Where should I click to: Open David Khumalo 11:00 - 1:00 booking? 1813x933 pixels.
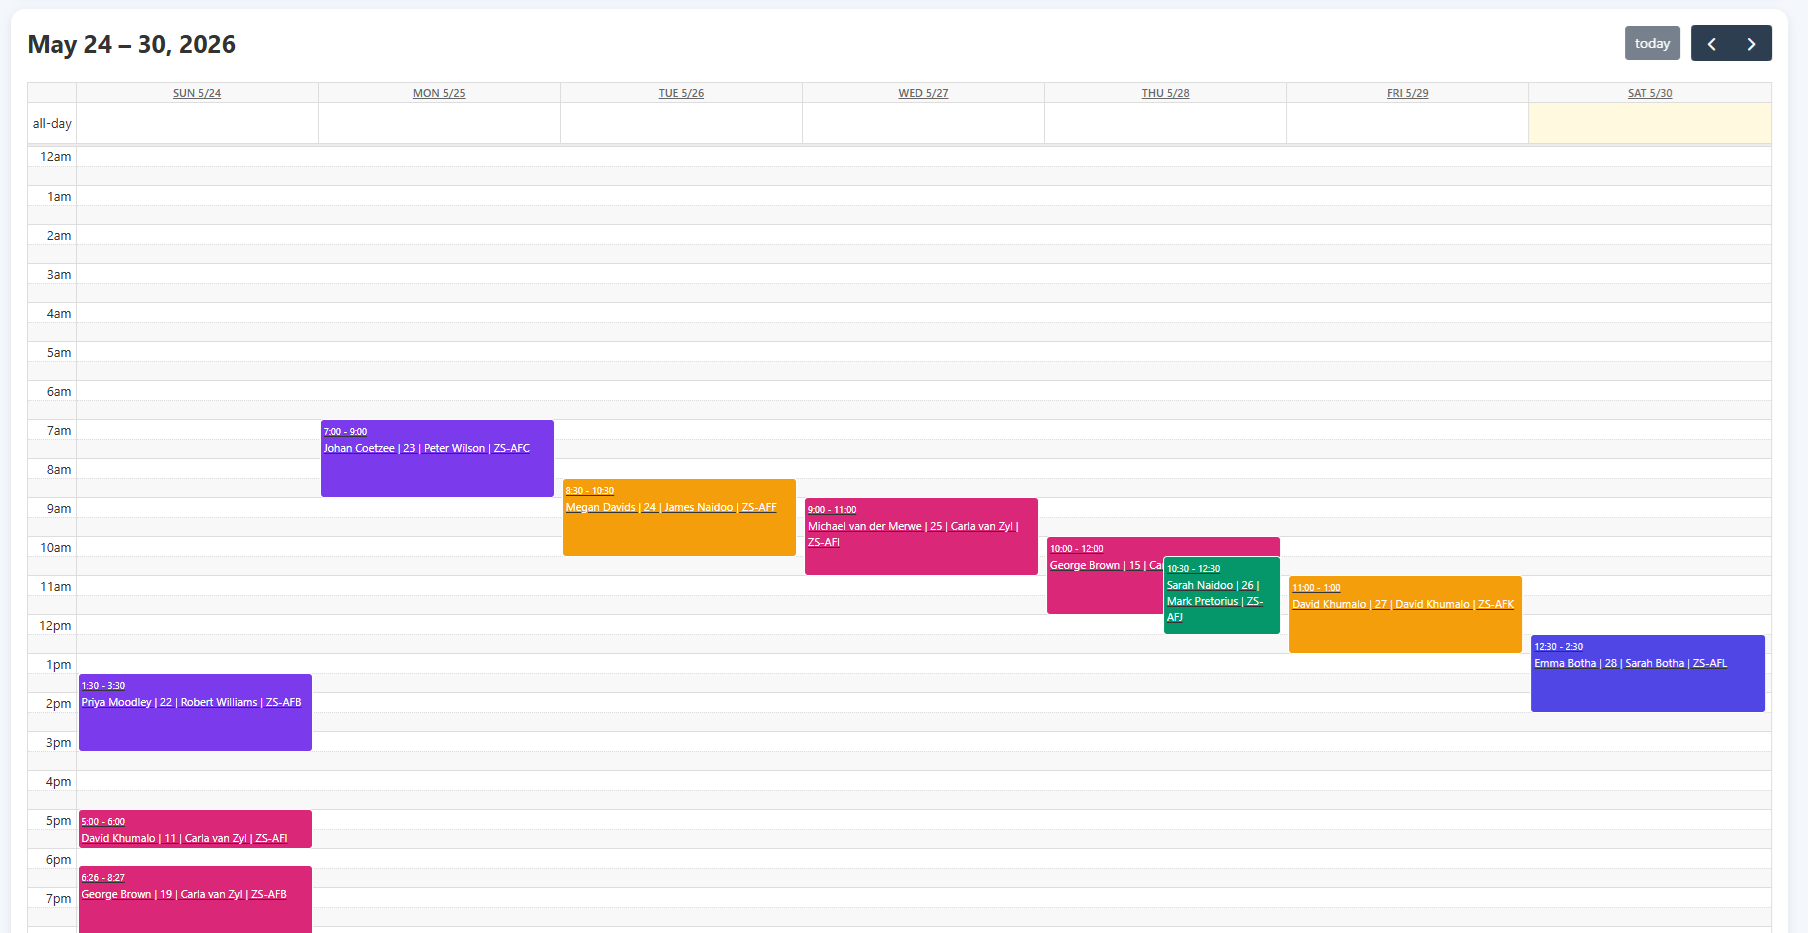coord(1405,614)
